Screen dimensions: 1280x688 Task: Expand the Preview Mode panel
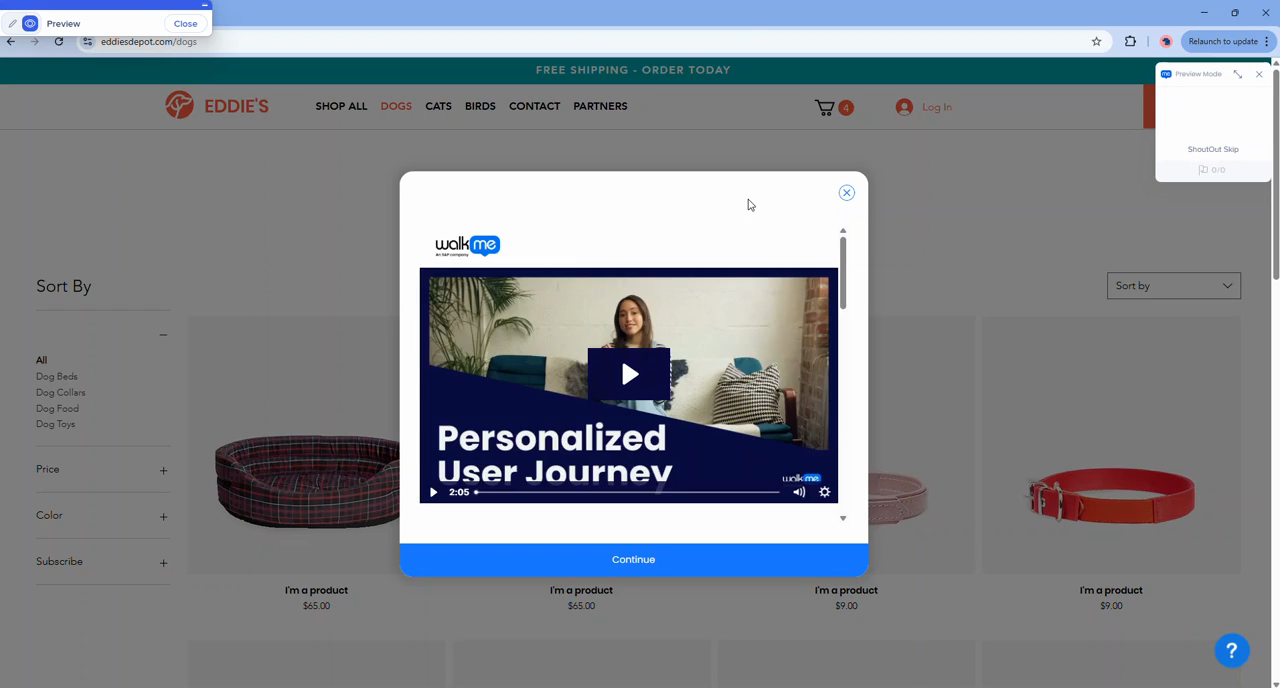pyautogui.click(x=1238, y=74)
